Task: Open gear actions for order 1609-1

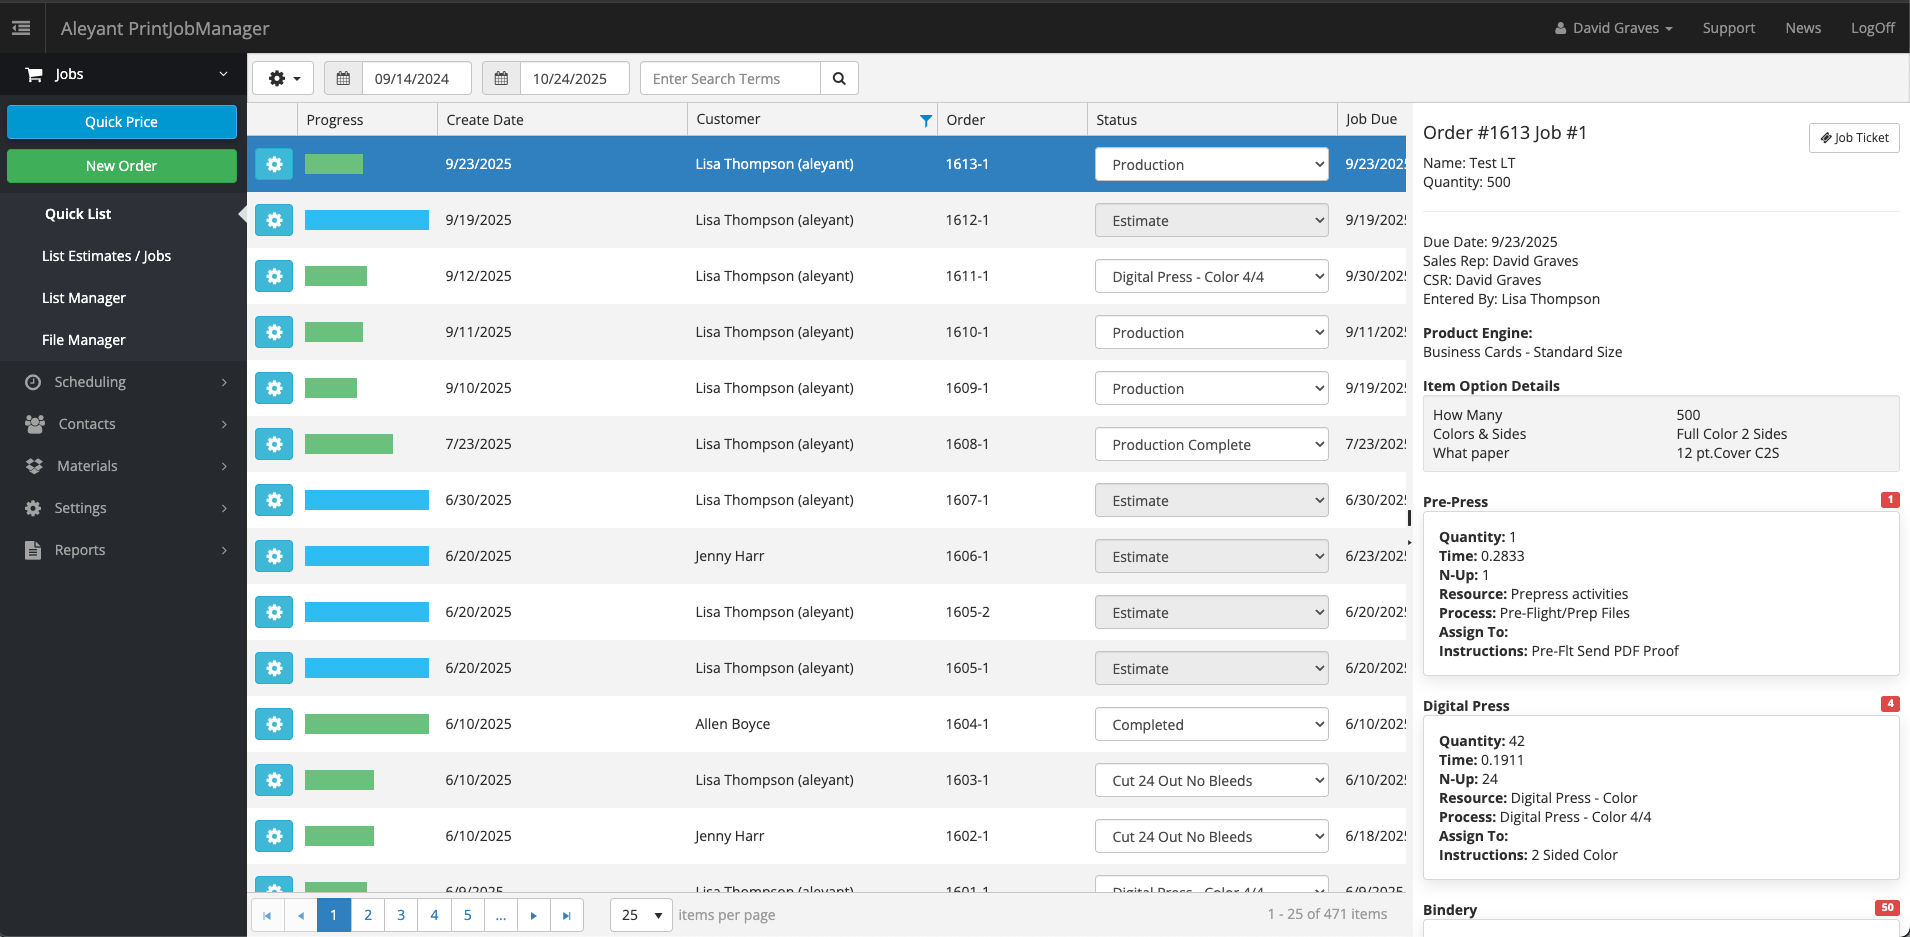Action: tap(274, 388)
